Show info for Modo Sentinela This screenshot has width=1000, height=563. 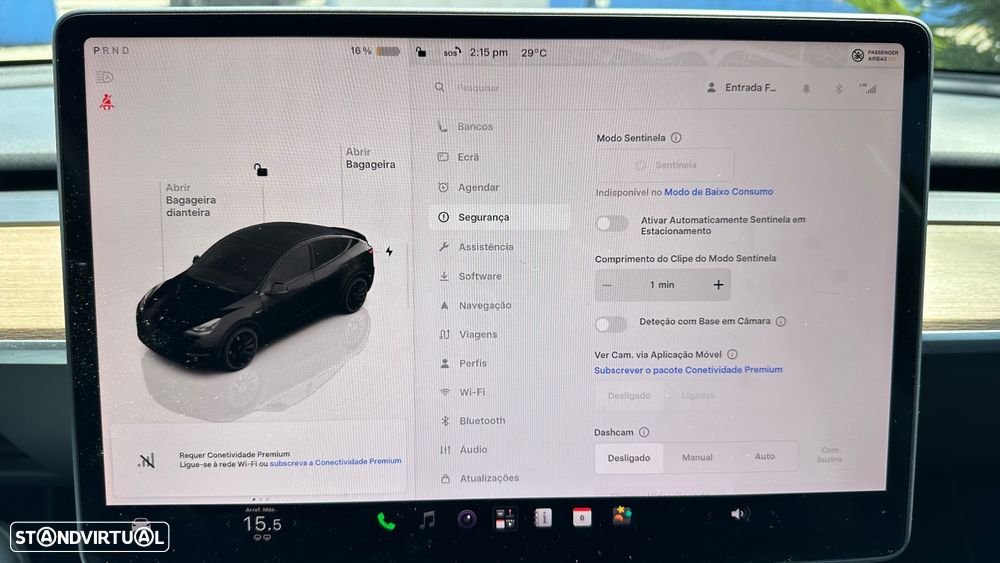(676, 138)
